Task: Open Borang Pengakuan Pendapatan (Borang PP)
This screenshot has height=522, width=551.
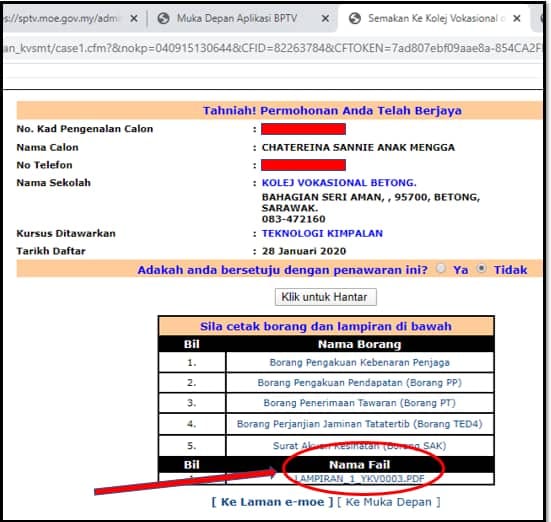Action: click(x=359, y=382)
